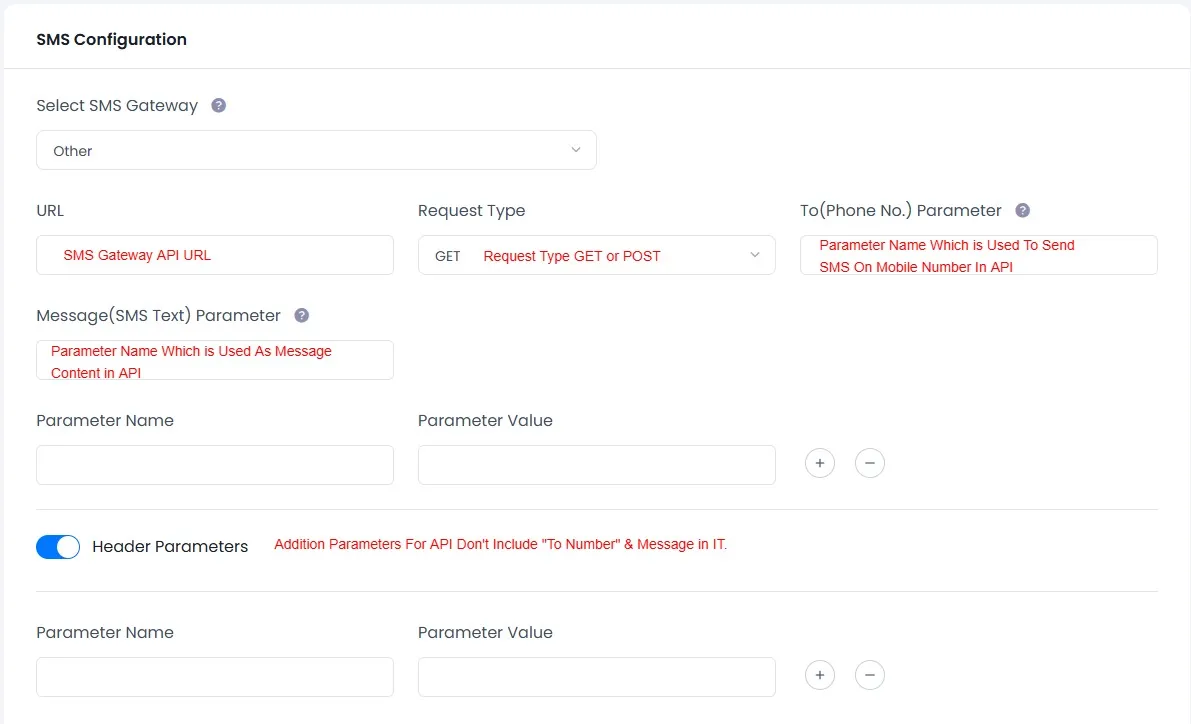This screenshot has height=724, width=1191.
Task: View help for To(Phone No.) Parameter
Action: click(x=1022, y=210)
